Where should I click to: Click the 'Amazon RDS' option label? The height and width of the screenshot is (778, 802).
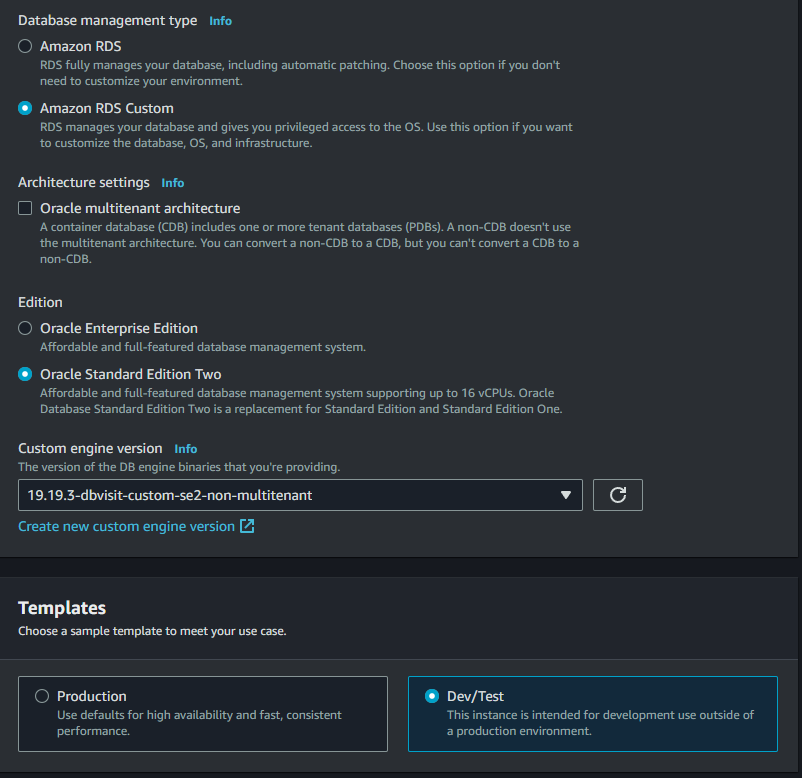point(81,47)
